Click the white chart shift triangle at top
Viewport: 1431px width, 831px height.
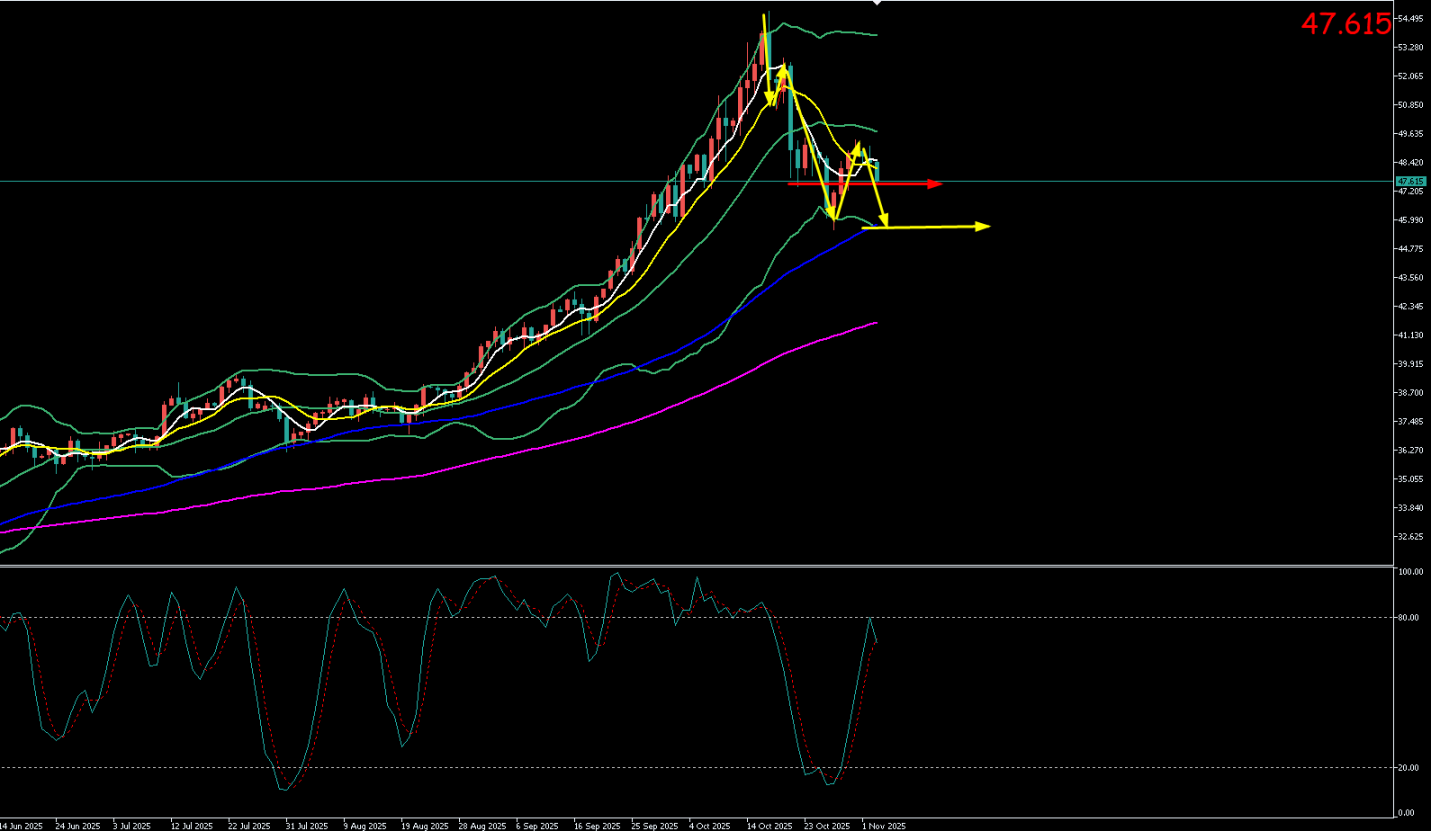877,3
